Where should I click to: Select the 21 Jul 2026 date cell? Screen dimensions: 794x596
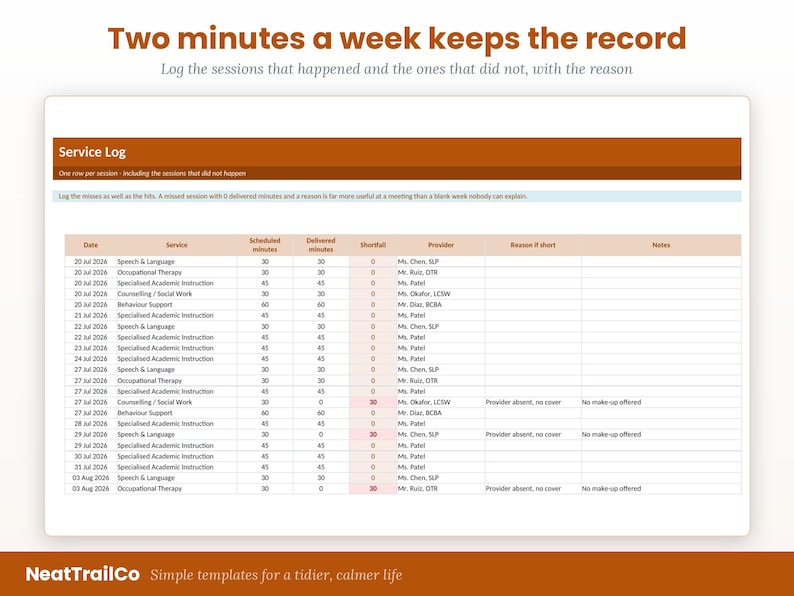91,315
